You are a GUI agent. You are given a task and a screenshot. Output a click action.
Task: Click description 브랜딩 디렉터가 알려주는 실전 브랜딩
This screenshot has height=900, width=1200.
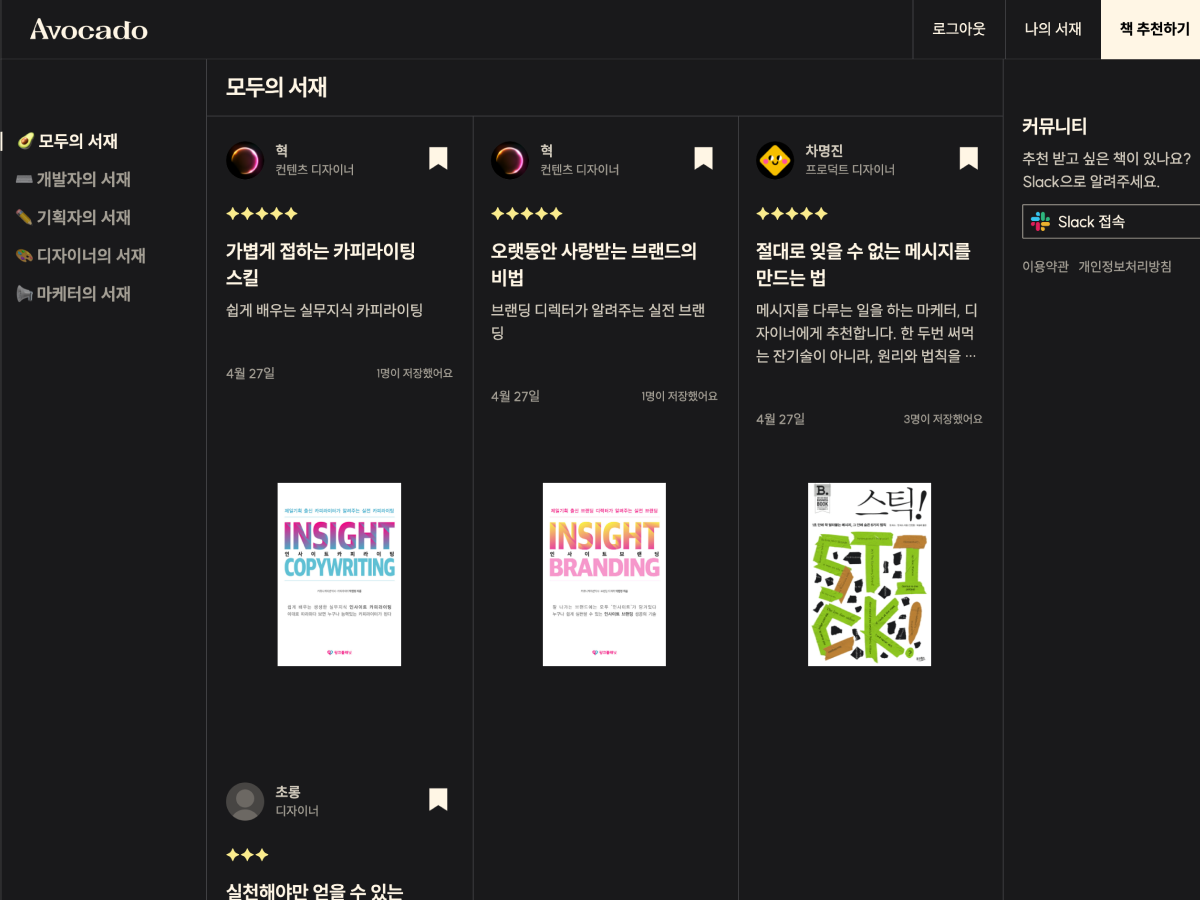[x=598, y=321]
